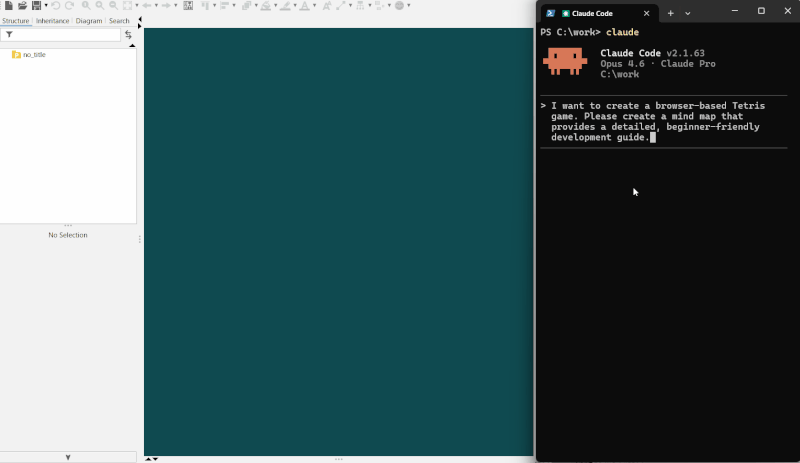
Task: Open the tab list chevron in the terminal
Action: (688, 13)
